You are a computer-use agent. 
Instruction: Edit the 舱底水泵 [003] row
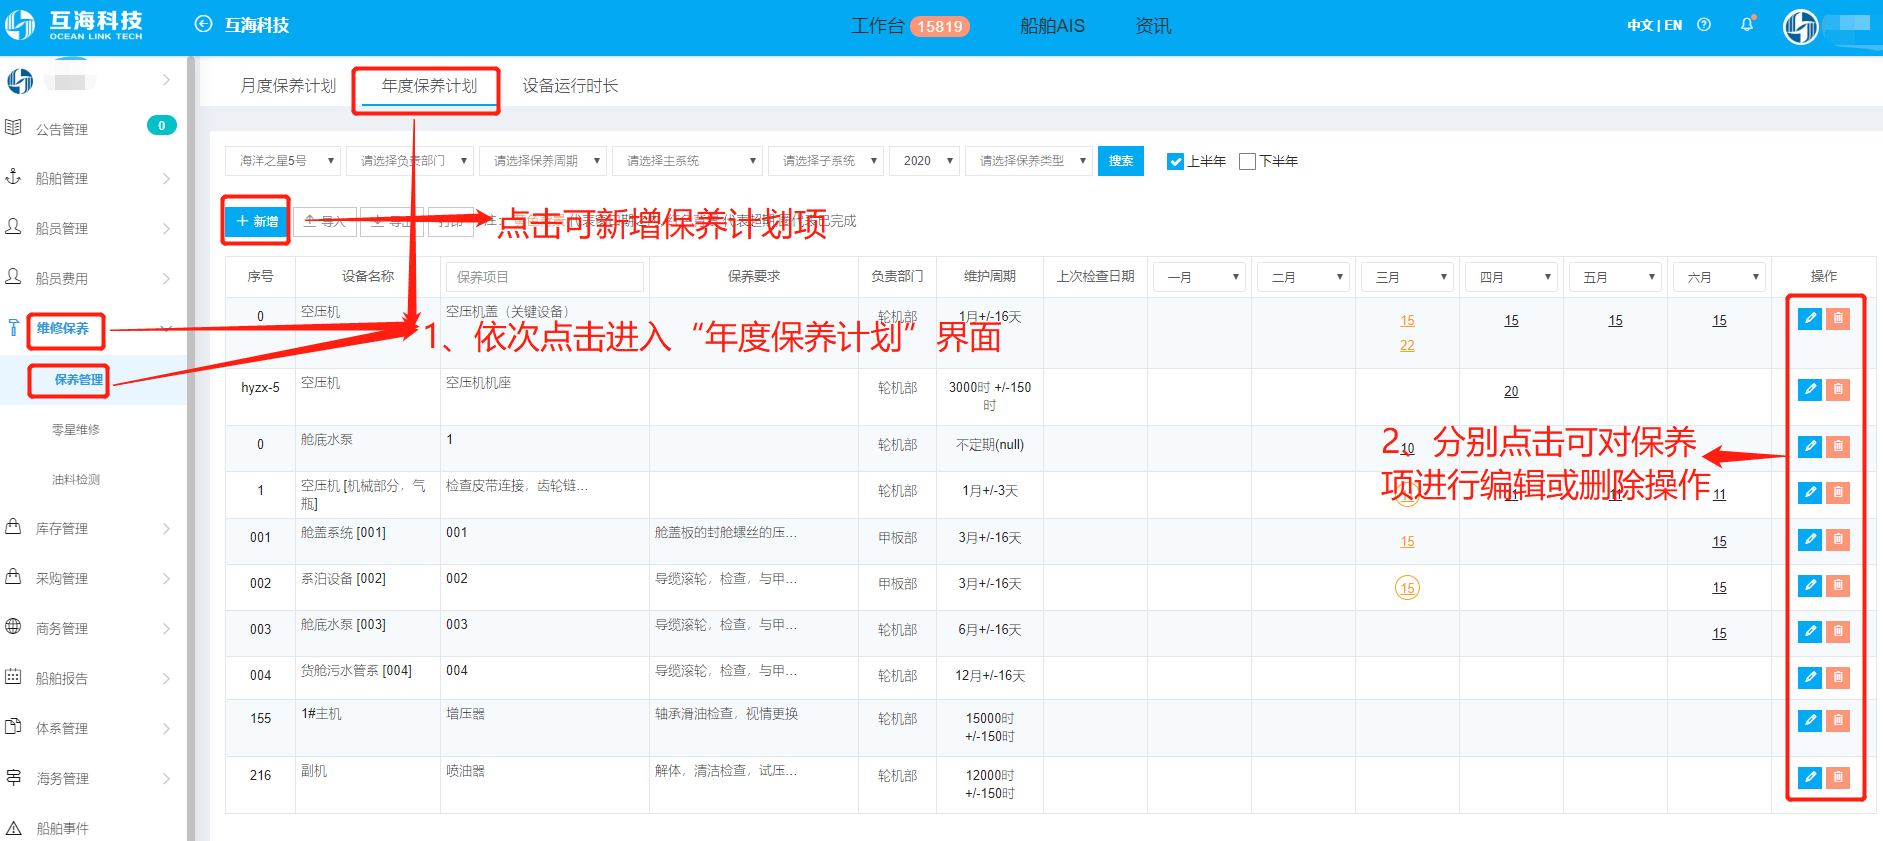click(x=1810, y=631)
